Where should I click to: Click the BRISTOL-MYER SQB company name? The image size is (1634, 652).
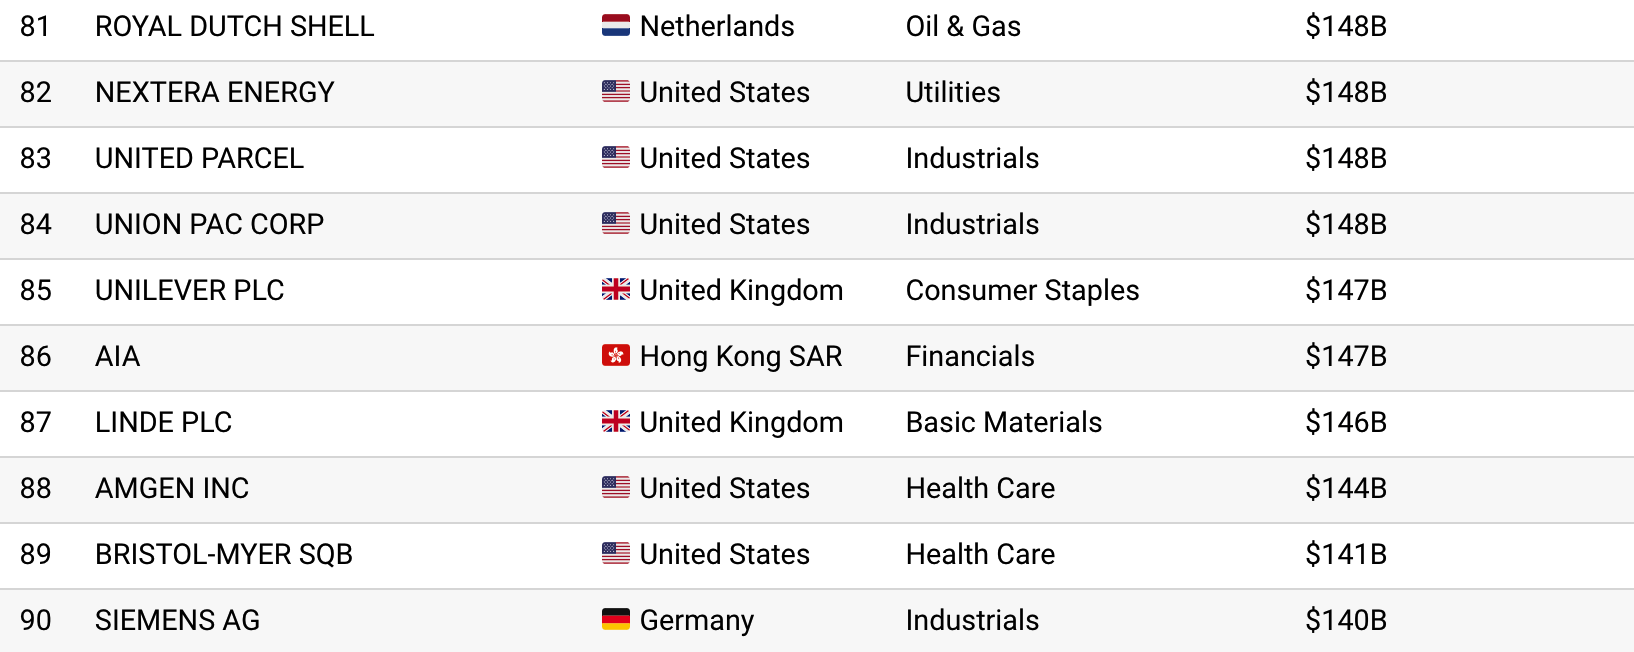(223, 554)
